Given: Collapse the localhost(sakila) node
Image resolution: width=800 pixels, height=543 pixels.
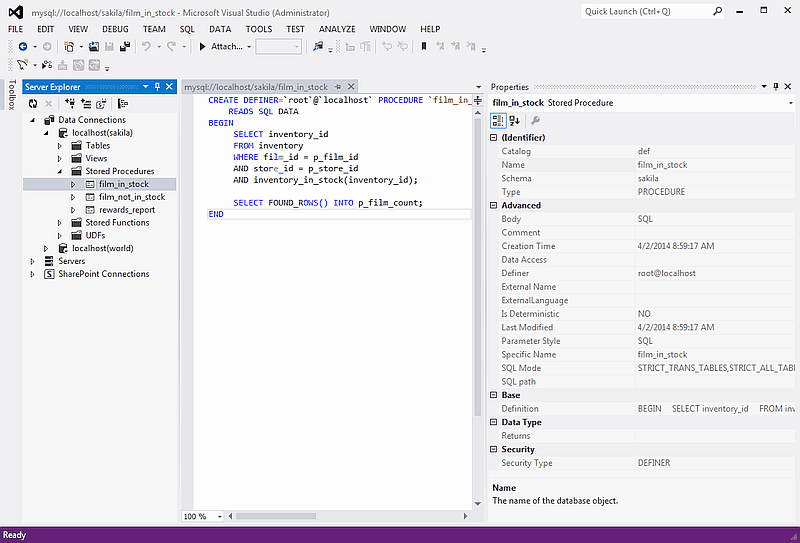Looking at the screenshot, I should 47,133.
